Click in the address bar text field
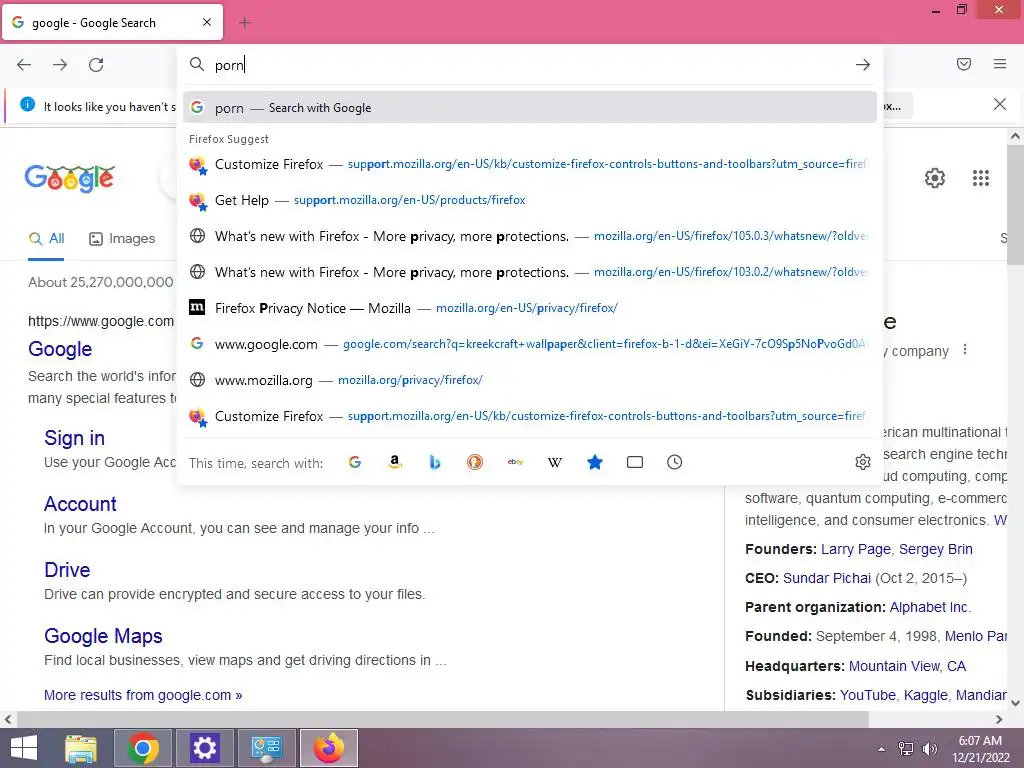The image size is (1024, 768). (529, 65)
